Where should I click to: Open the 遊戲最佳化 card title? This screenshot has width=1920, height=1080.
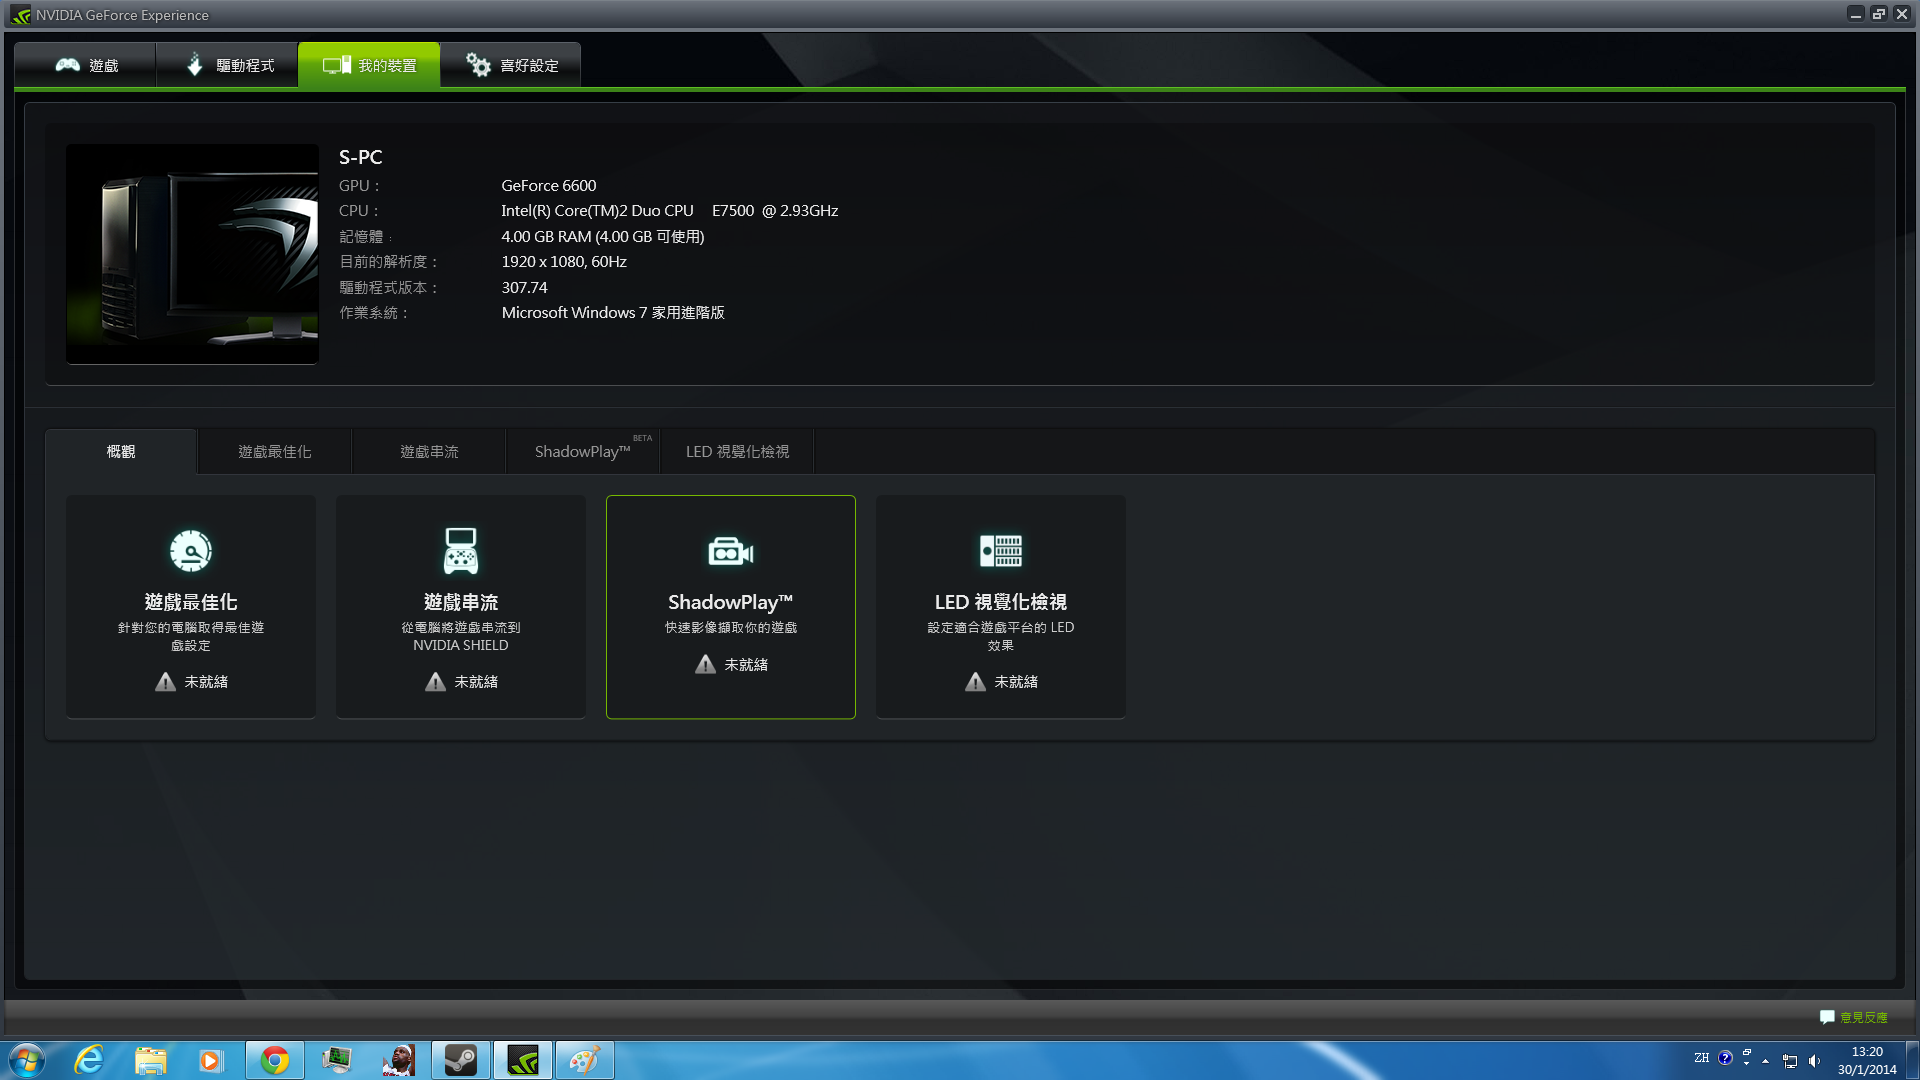click(x=191, y=602)
